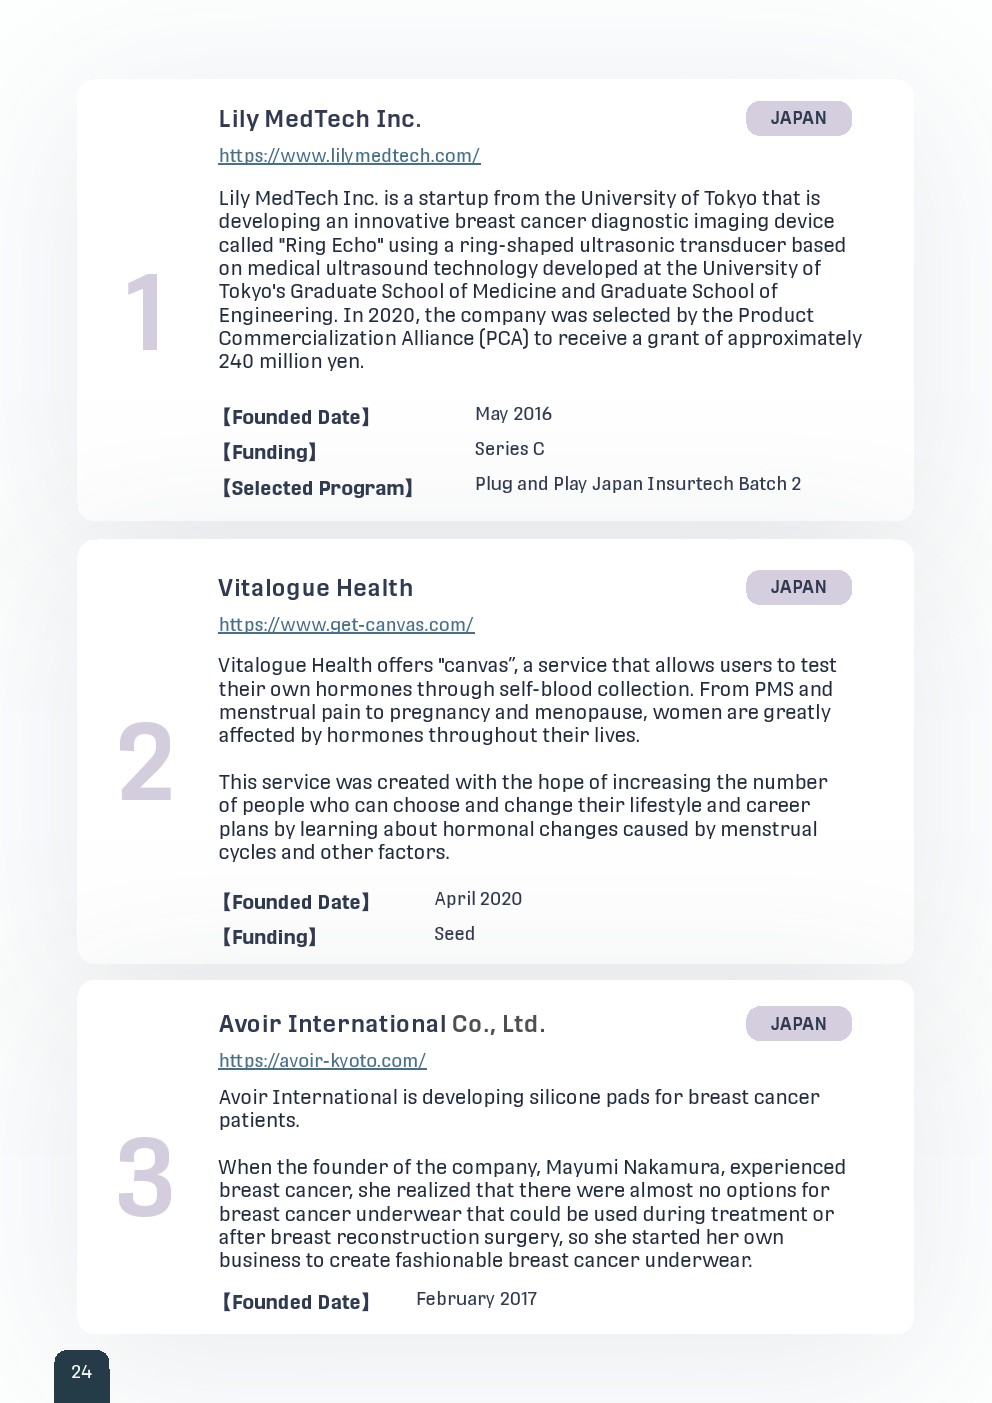Viewport: 992px width, 1403px height.
Task: Click the JAPAN badge beside Vitalogue Health
Action: pos(798,587)
